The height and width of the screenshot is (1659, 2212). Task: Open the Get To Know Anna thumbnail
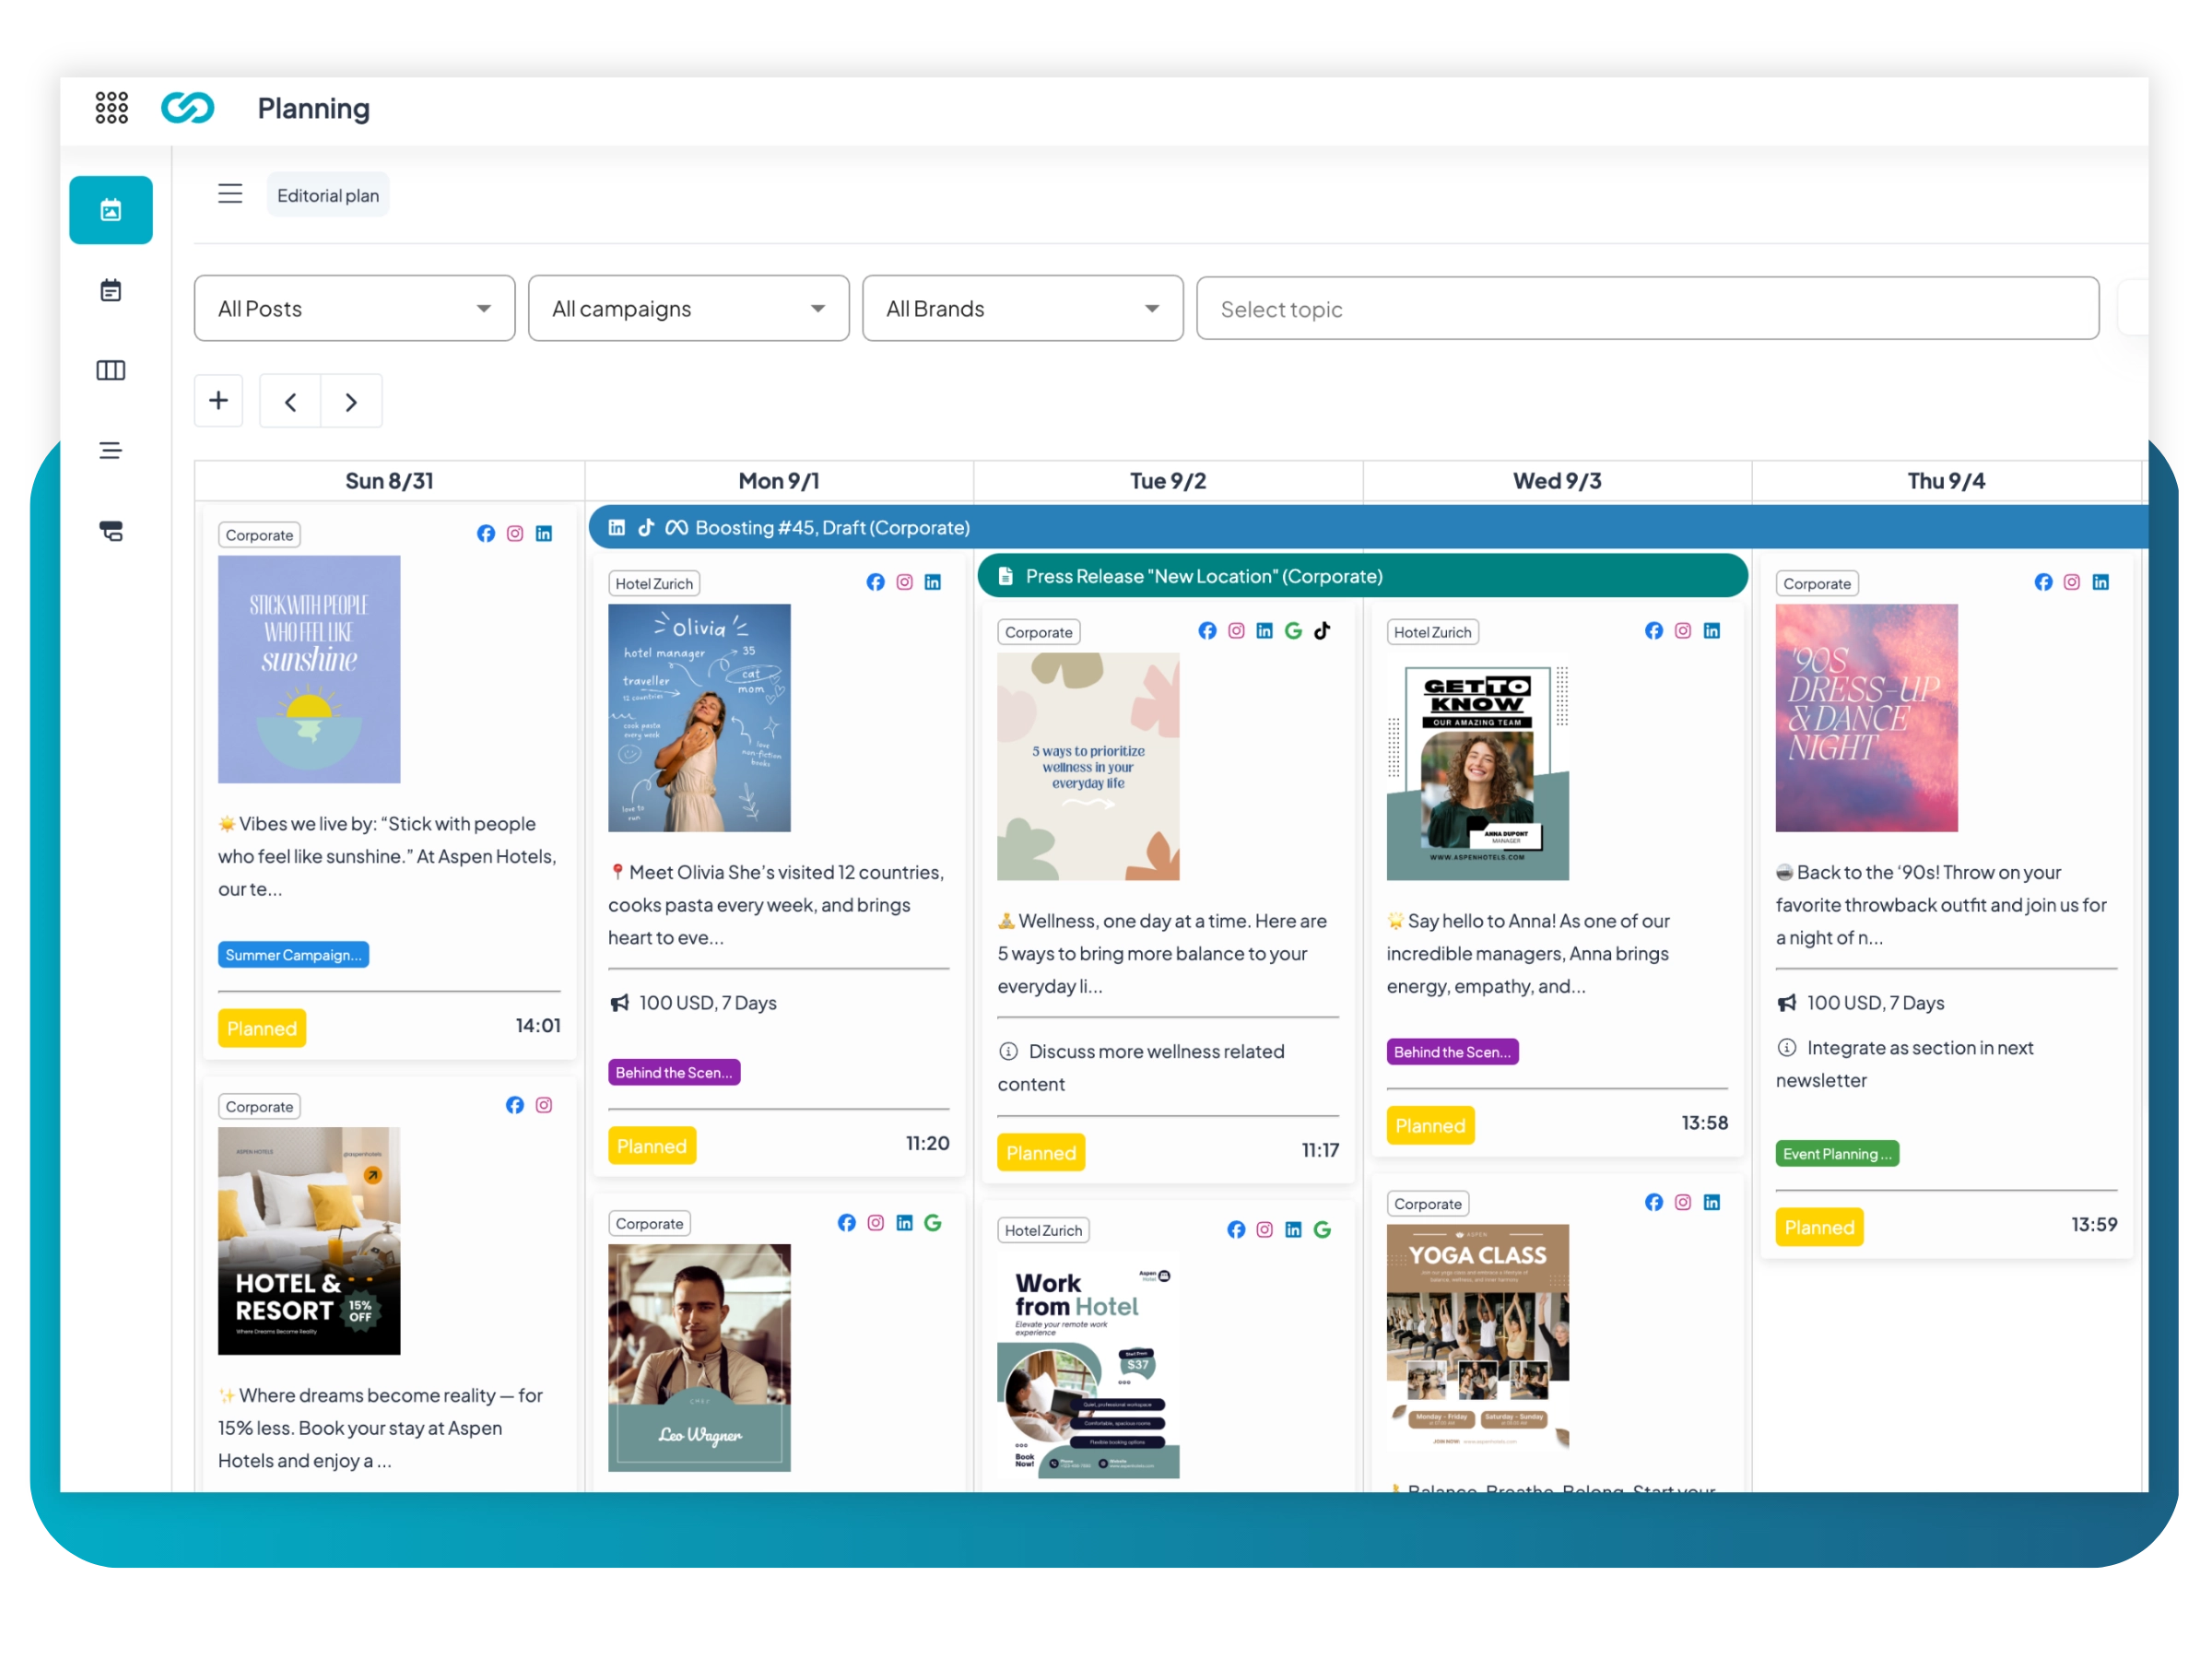pyautogui.click(x=1477, y=766)
